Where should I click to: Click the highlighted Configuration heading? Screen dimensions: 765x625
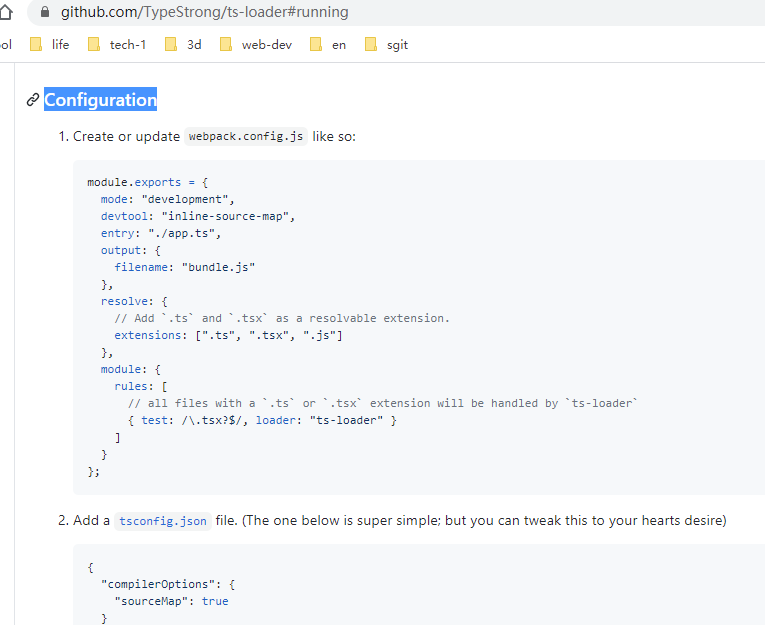tap(100, 100)
